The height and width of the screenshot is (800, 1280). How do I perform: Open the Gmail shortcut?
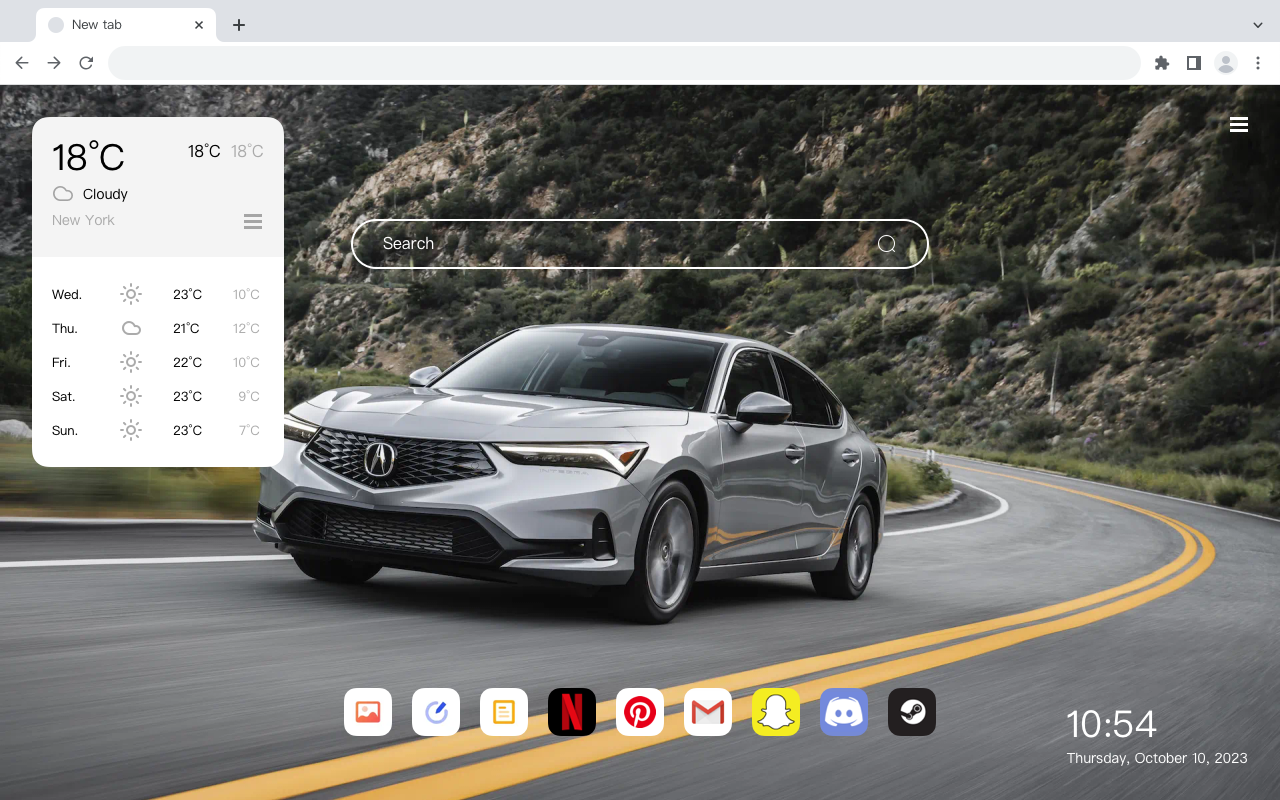(708, 712)
